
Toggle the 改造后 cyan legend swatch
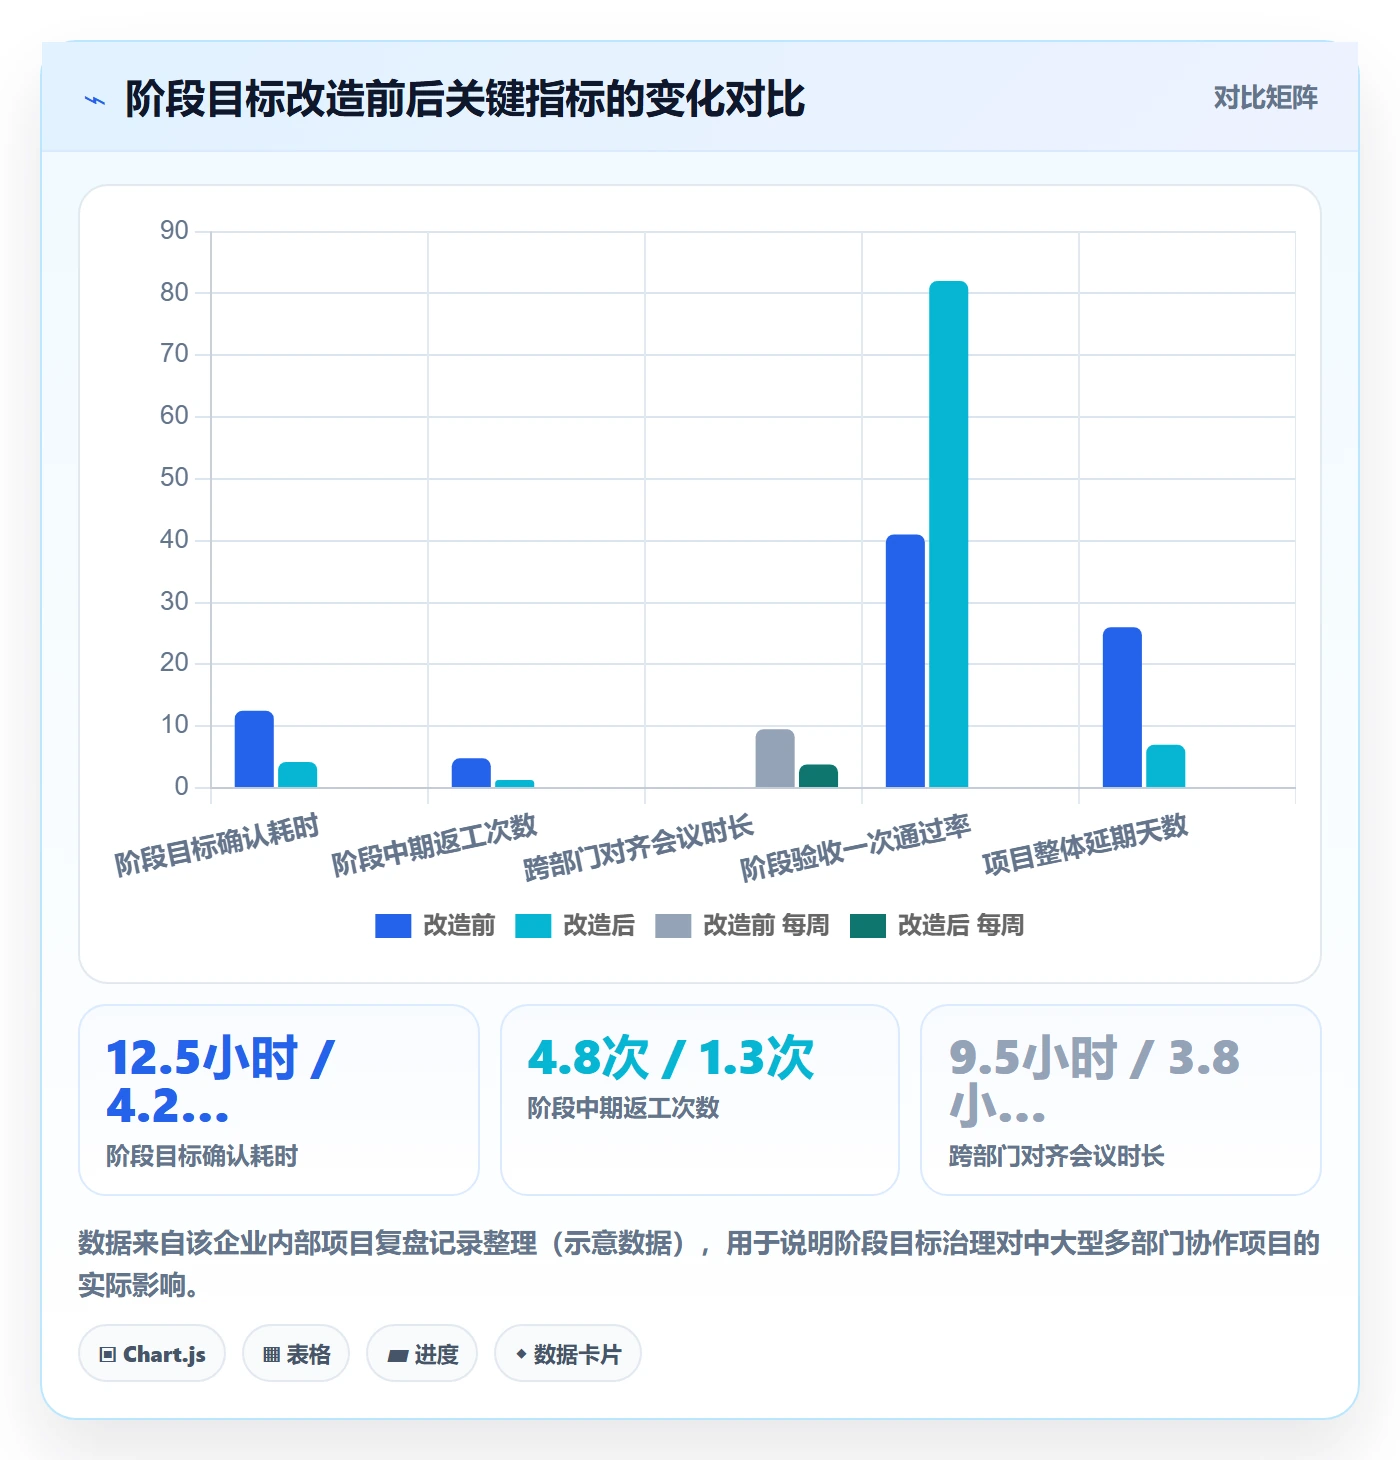click(x=533, y=926)
